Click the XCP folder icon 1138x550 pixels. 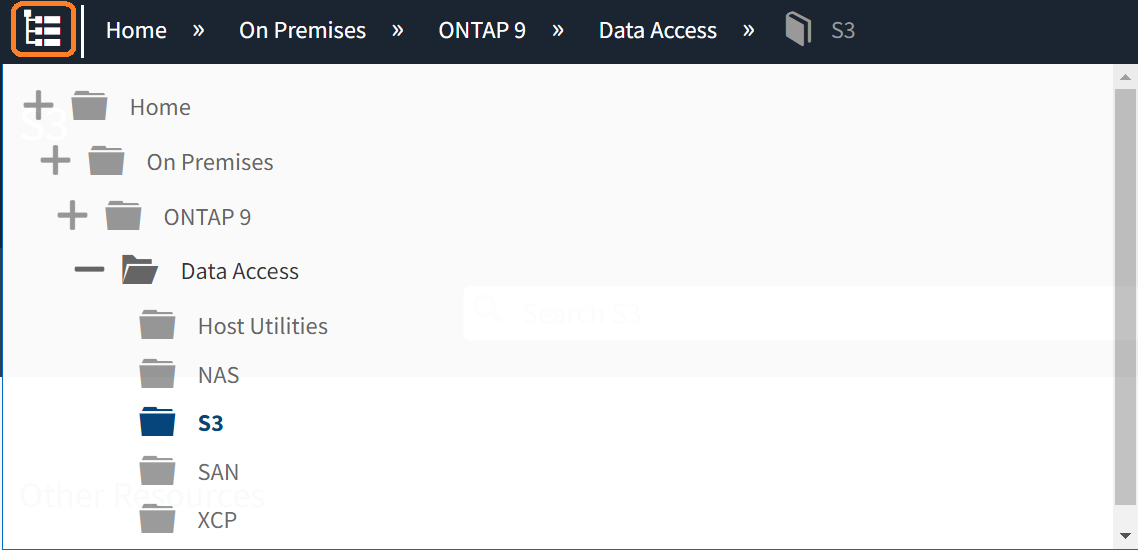pyautogui.click(x=157, y=520)
